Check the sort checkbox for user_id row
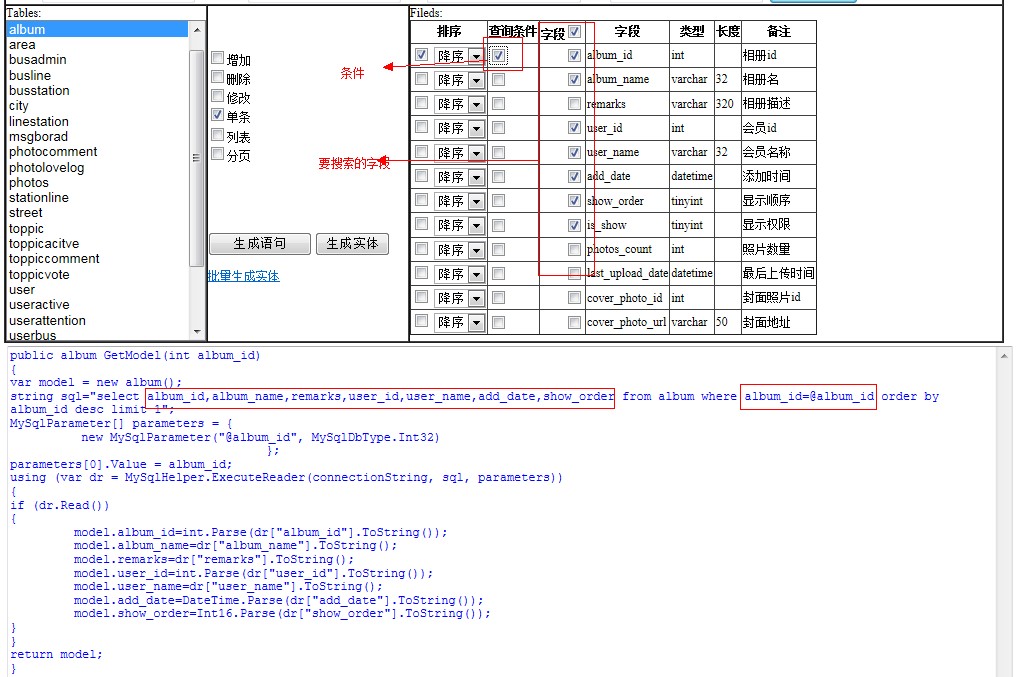 (x=422, y=128)
